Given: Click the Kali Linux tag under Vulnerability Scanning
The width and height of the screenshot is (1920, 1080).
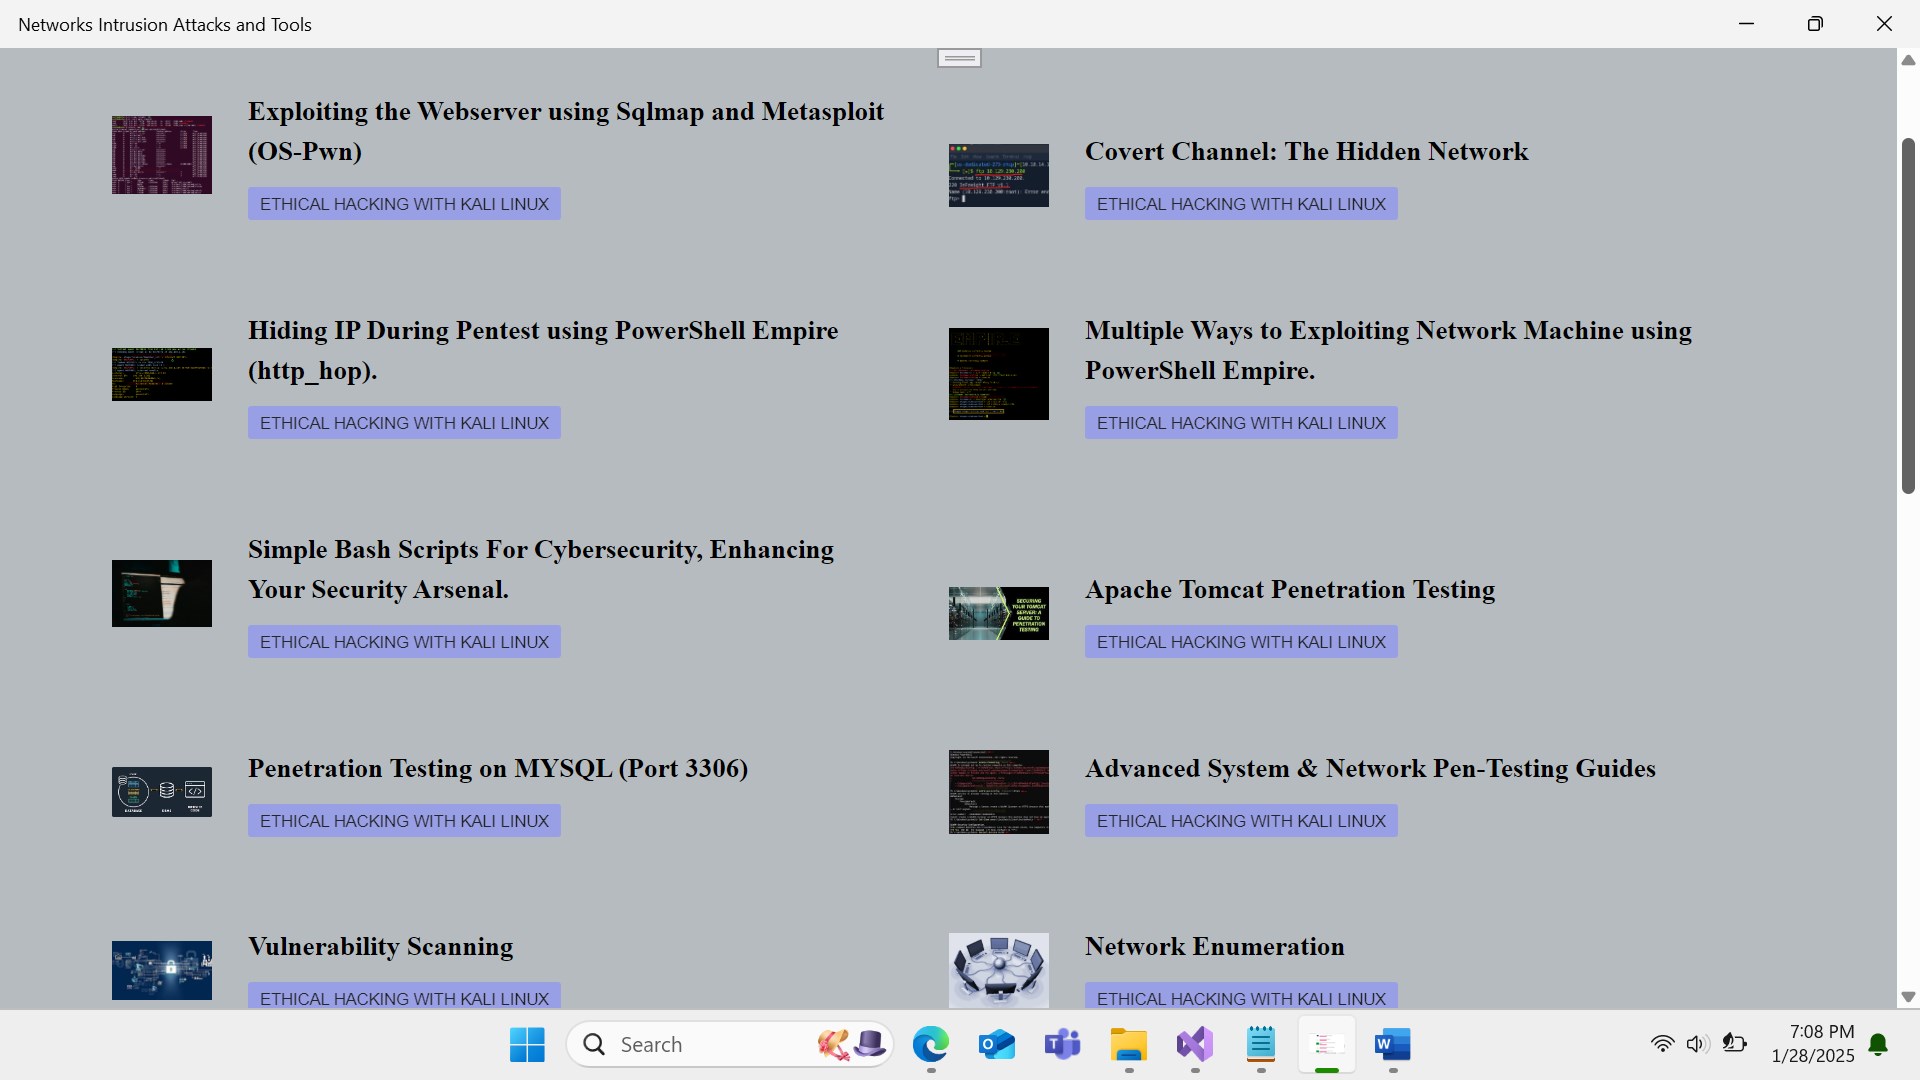Looking at the screenshot, I should coord(404,997).
